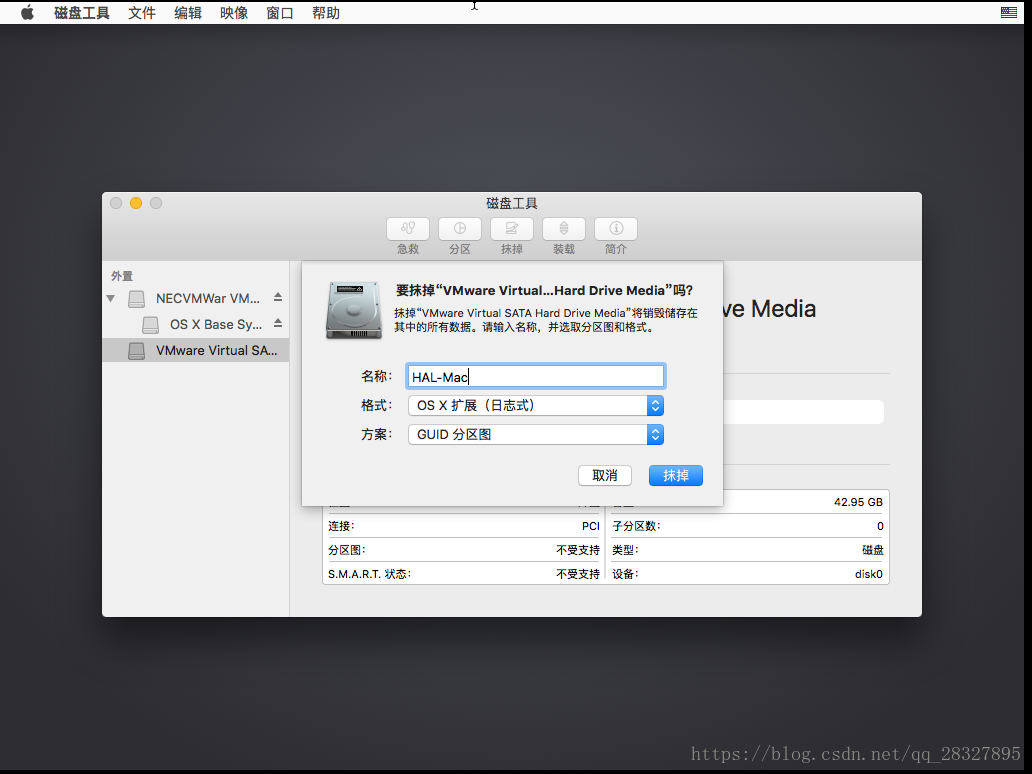Click the 抹掉 erase toolbar icon
The height and width of the screenshot is (774, 1032).
(x=511, y=228)
